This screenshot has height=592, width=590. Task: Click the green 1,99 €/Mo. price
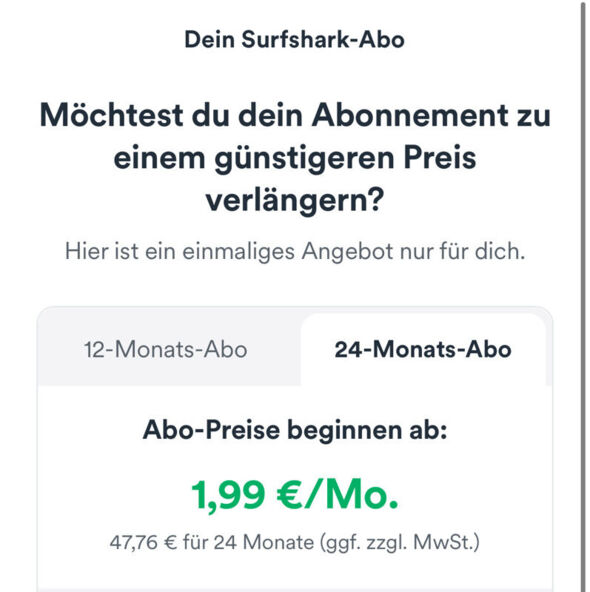pos(295,495)
